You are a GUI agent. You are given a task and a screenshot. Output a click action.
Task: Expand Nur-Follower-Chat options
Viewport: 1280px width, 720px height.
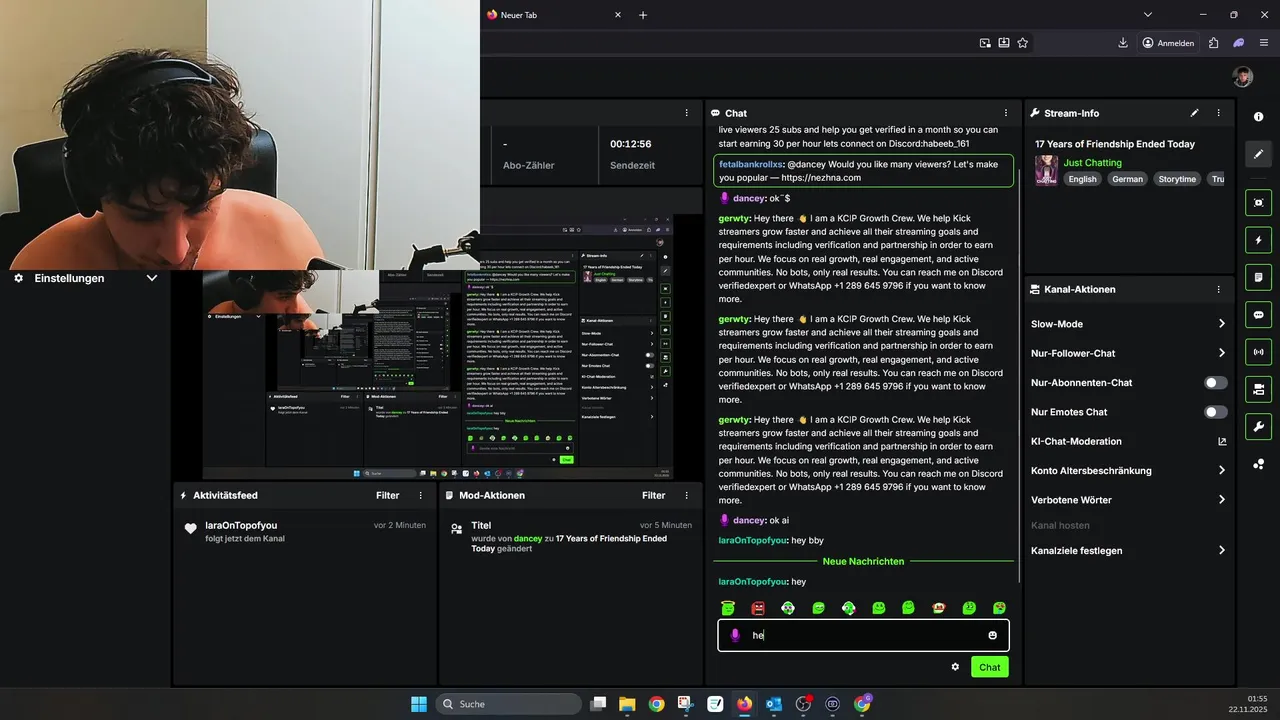click(1222, 353)
